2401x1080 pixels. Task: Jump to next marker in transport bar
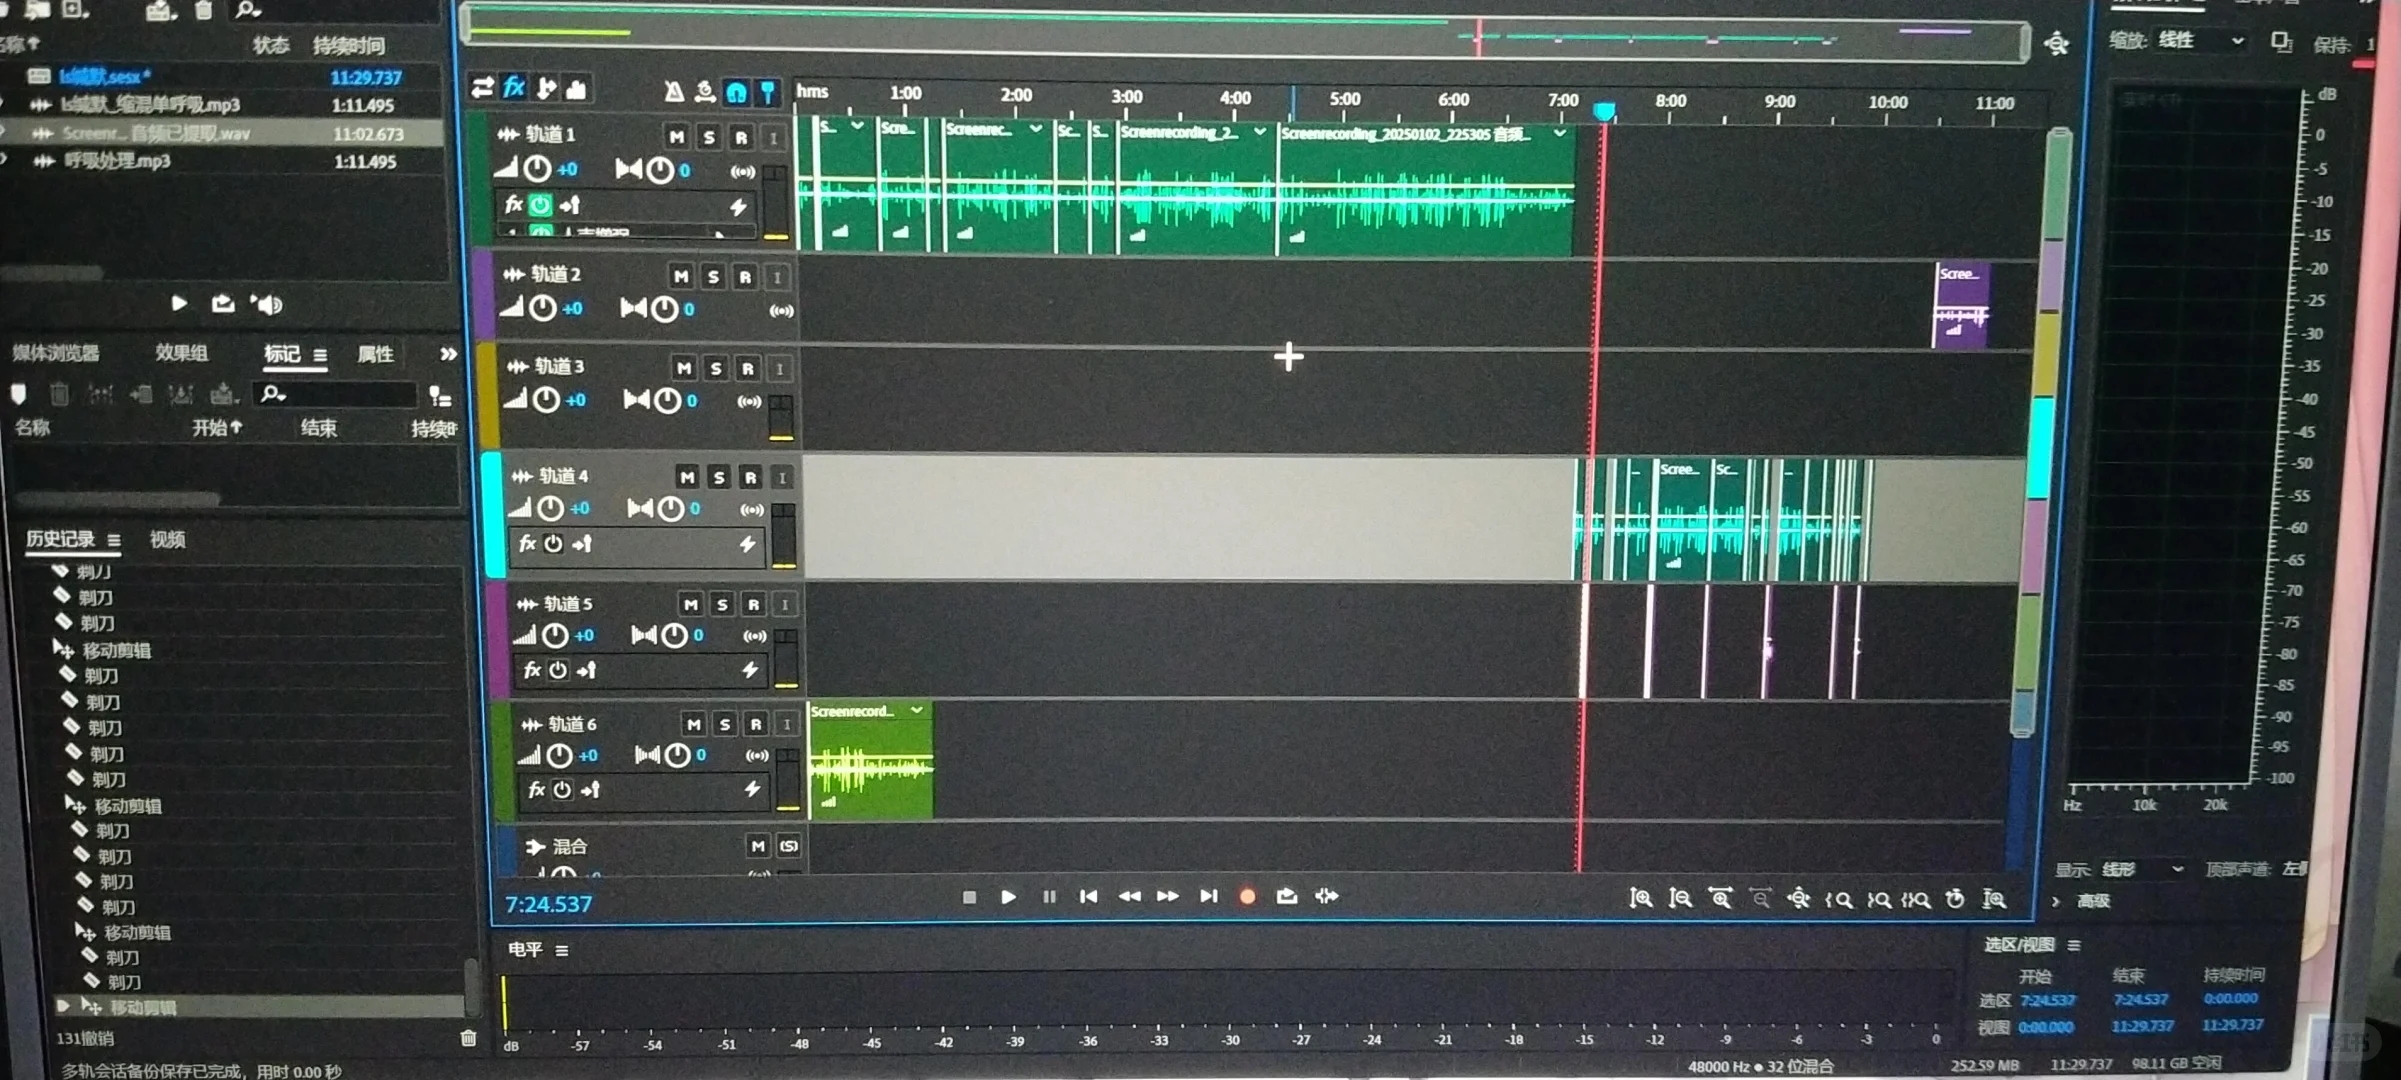[x=1208, y=897]
